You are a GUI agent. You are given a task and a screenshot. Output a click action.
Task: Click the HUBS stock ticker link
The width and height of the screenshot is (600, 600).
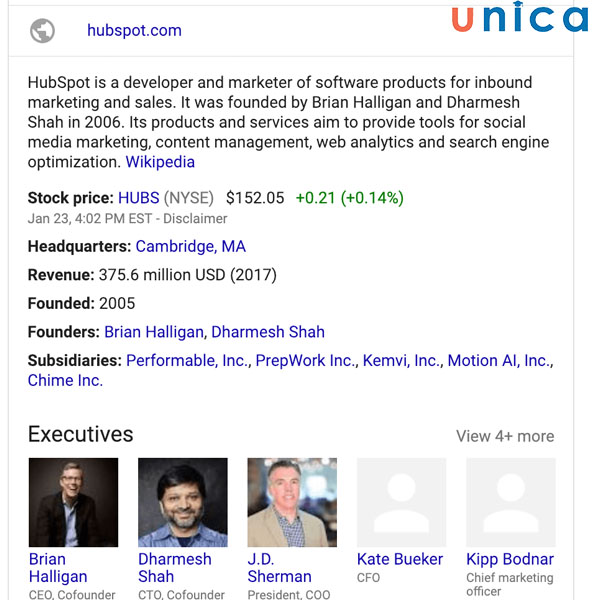[138, 198]
